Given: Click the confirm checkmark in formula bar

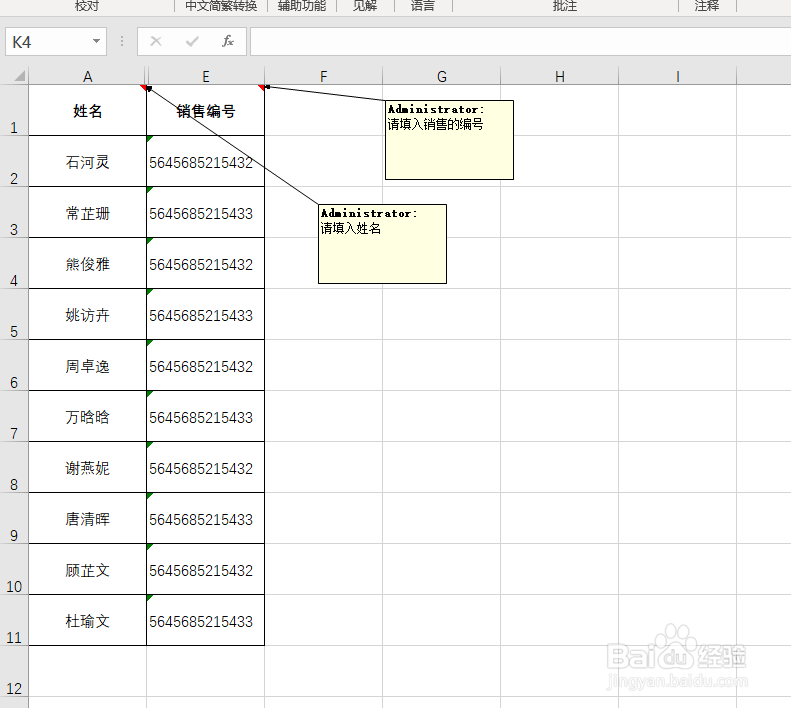Looking at the screenshot, I should (x=192, y=41).
